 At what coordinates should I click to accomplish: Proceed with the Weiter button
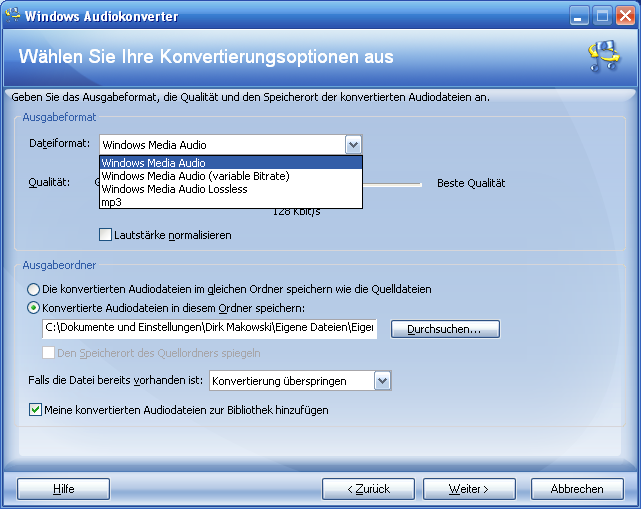pyautogui.click(x=469, y=489)
